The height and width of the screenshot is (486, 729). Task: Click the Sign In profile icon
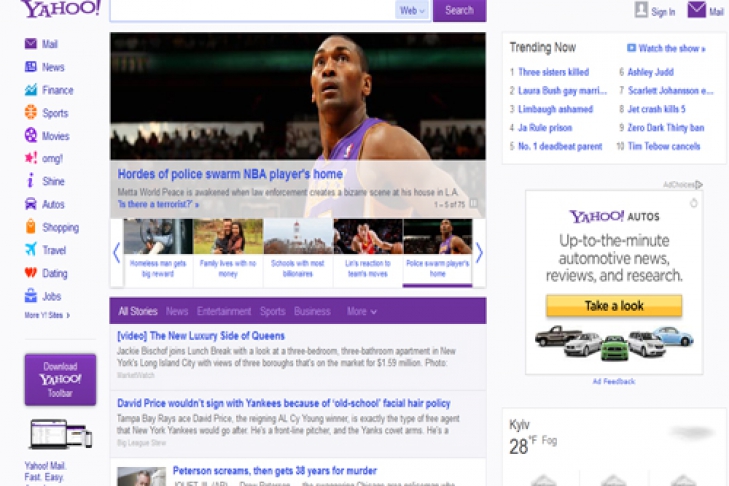(642, 10)
